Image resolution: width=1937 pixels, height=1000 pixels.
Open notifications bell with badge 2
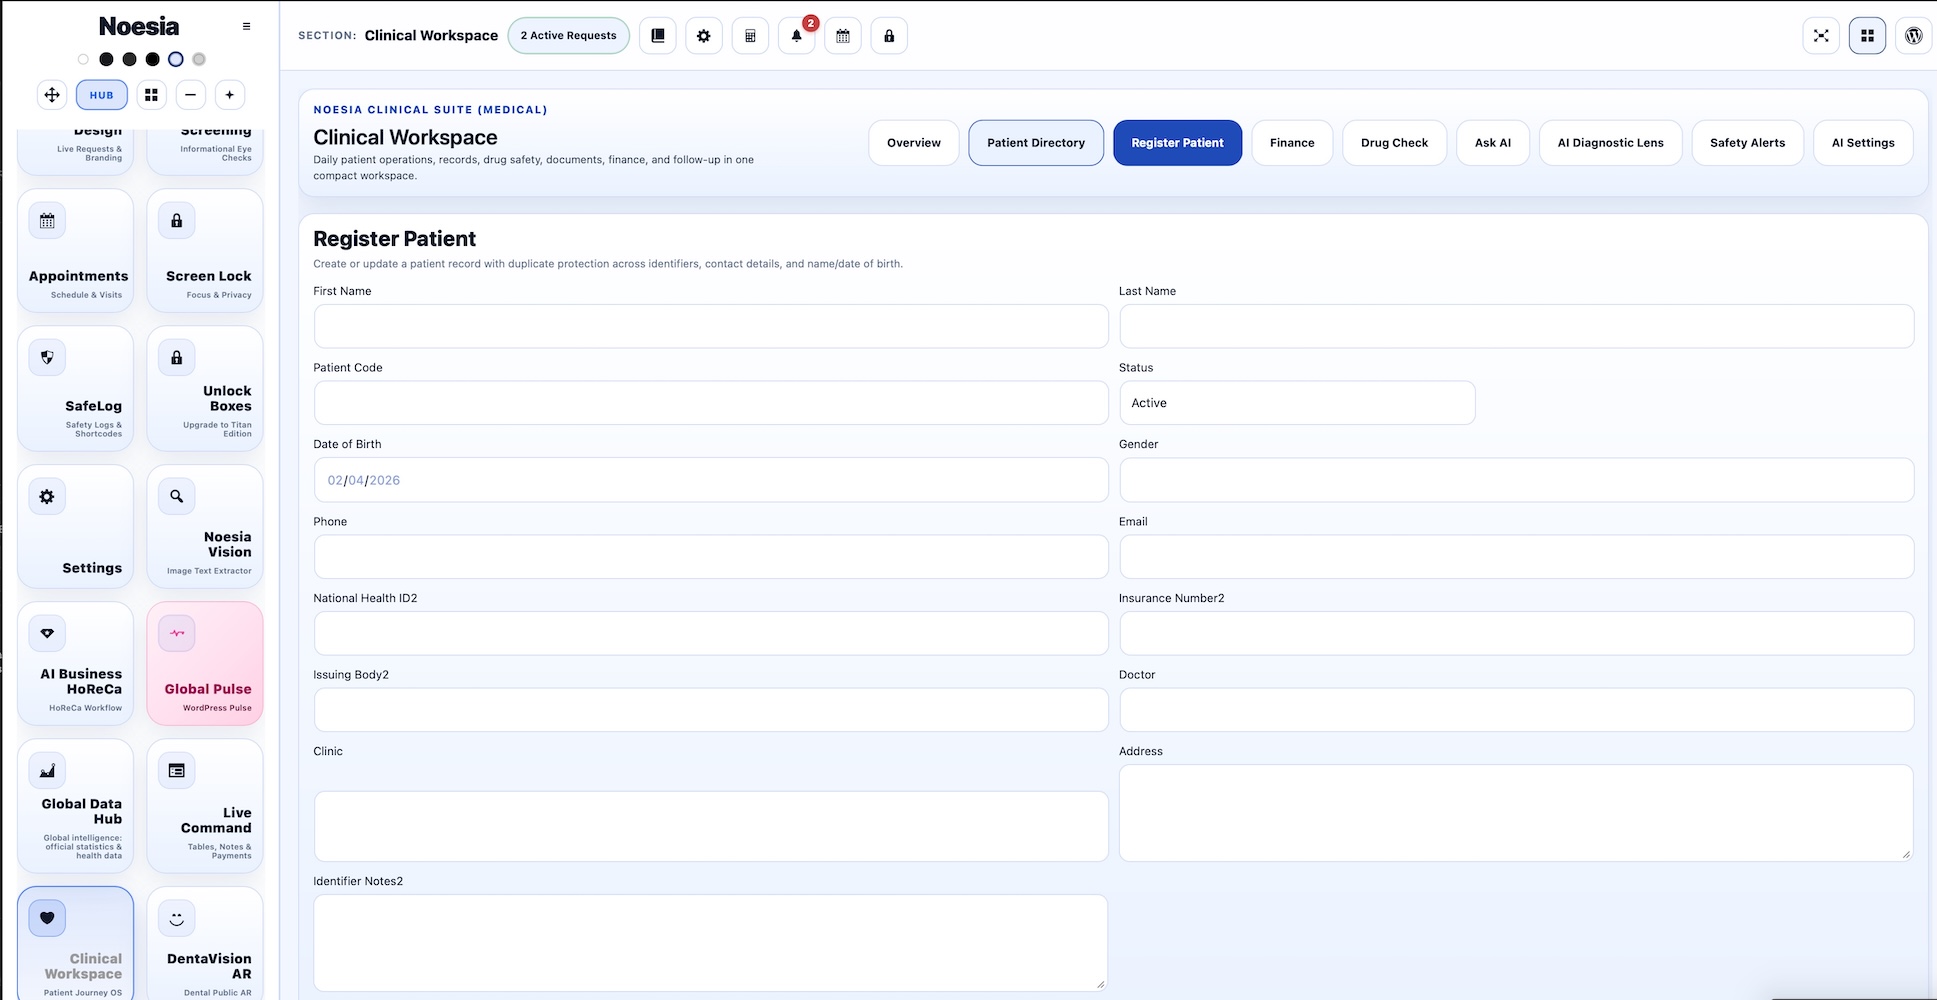click(x=797, y=36)
